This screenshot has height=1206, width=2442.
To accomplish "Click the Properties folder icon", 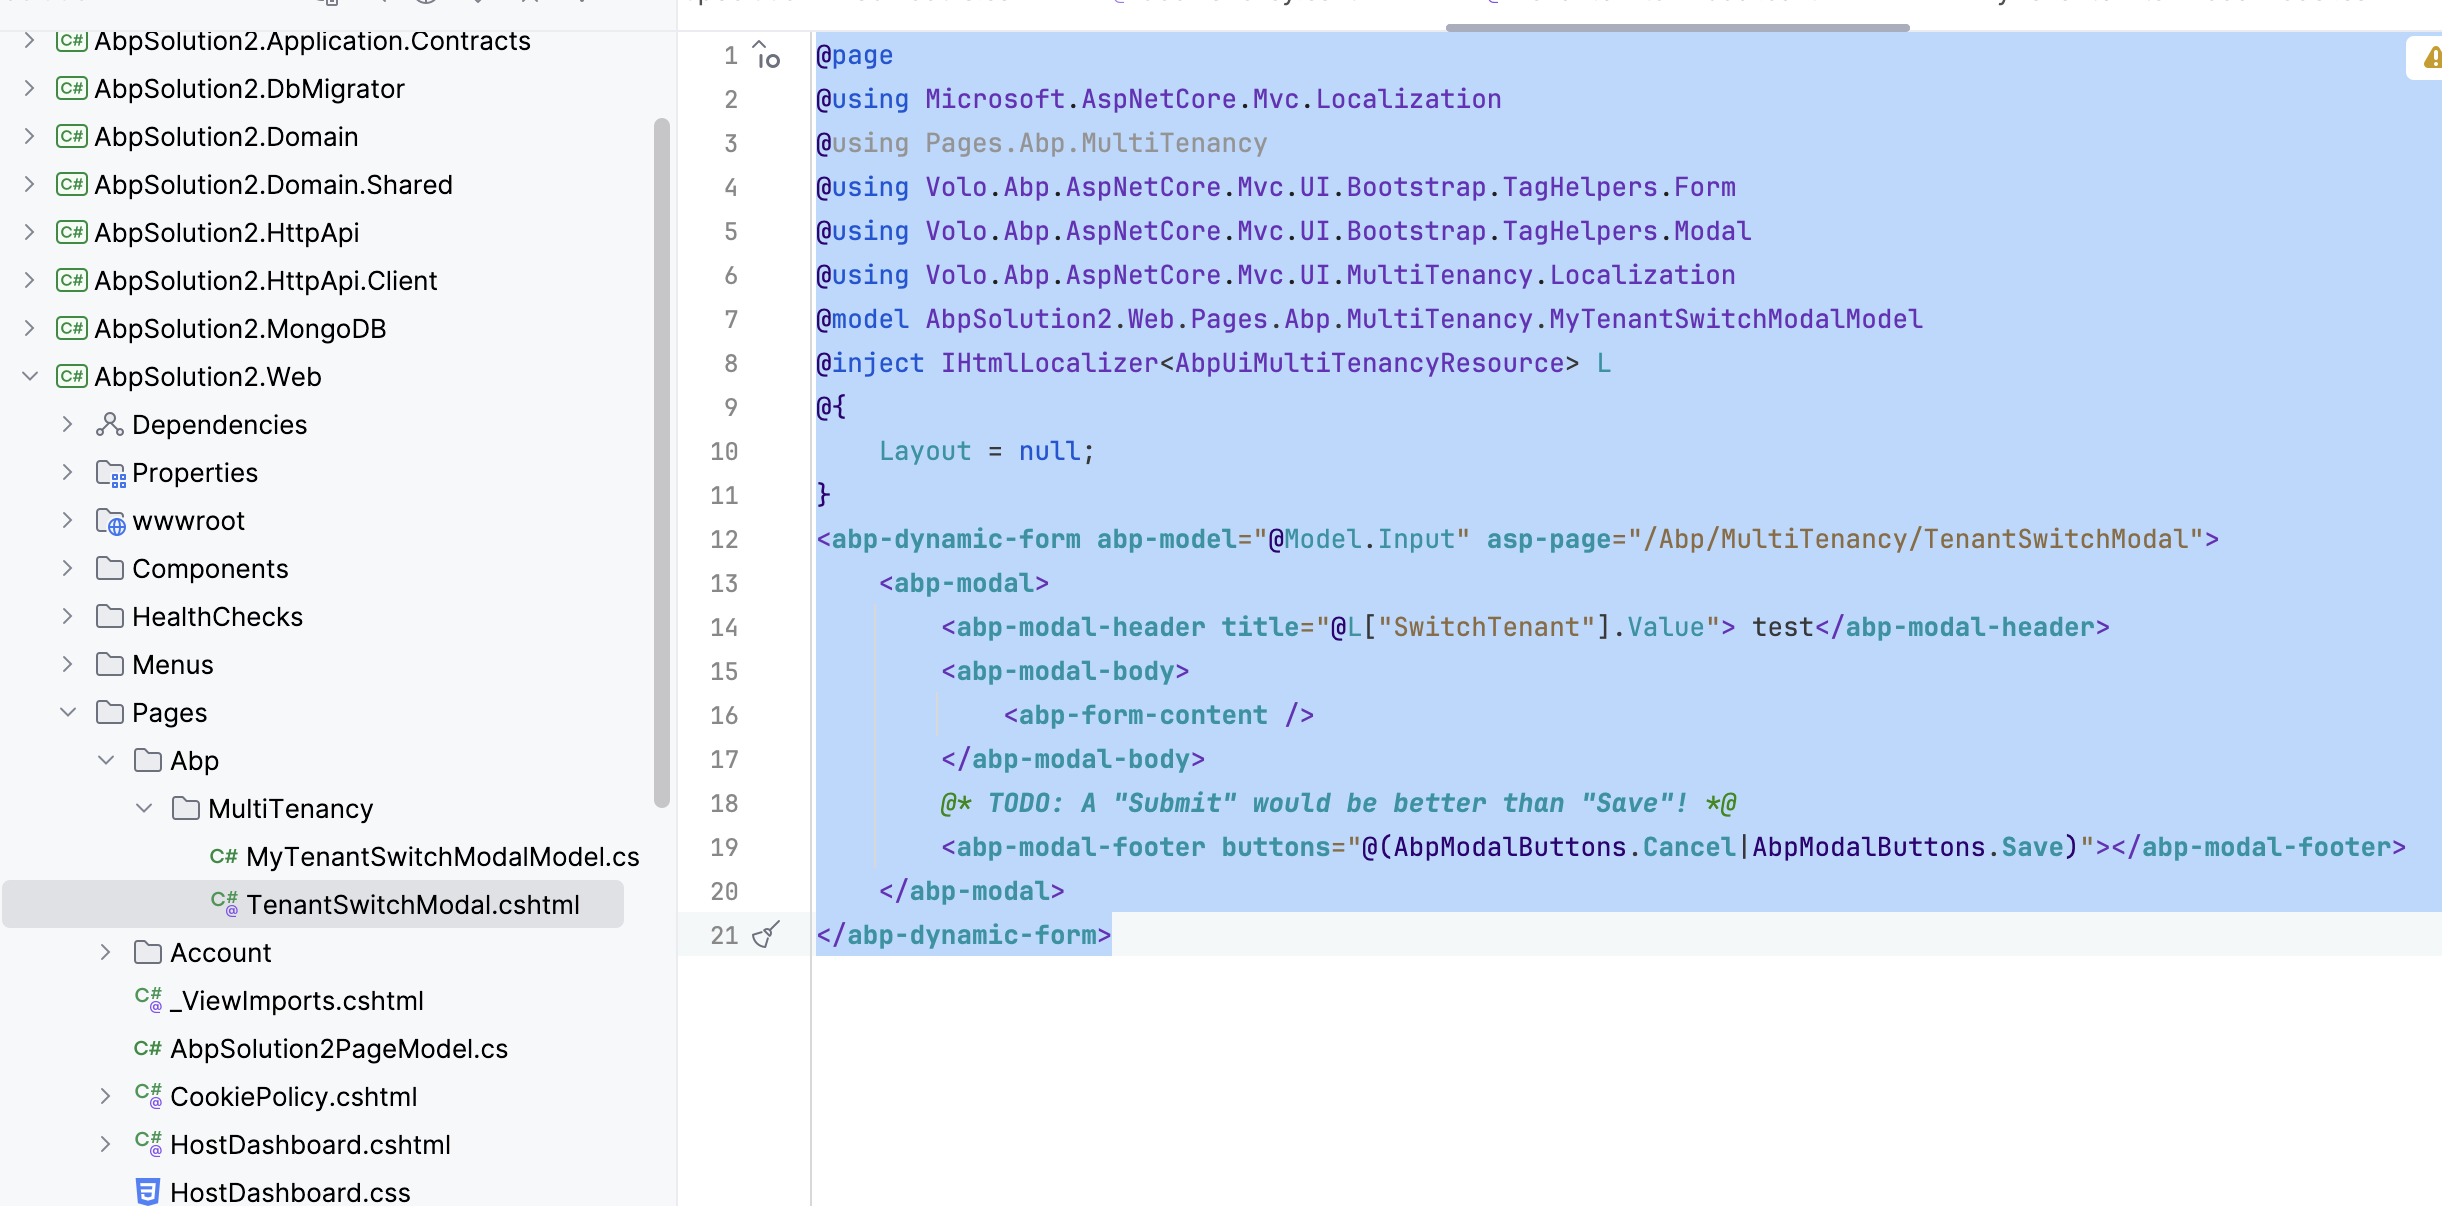I will pyautogui.click(x=110, y=473).
